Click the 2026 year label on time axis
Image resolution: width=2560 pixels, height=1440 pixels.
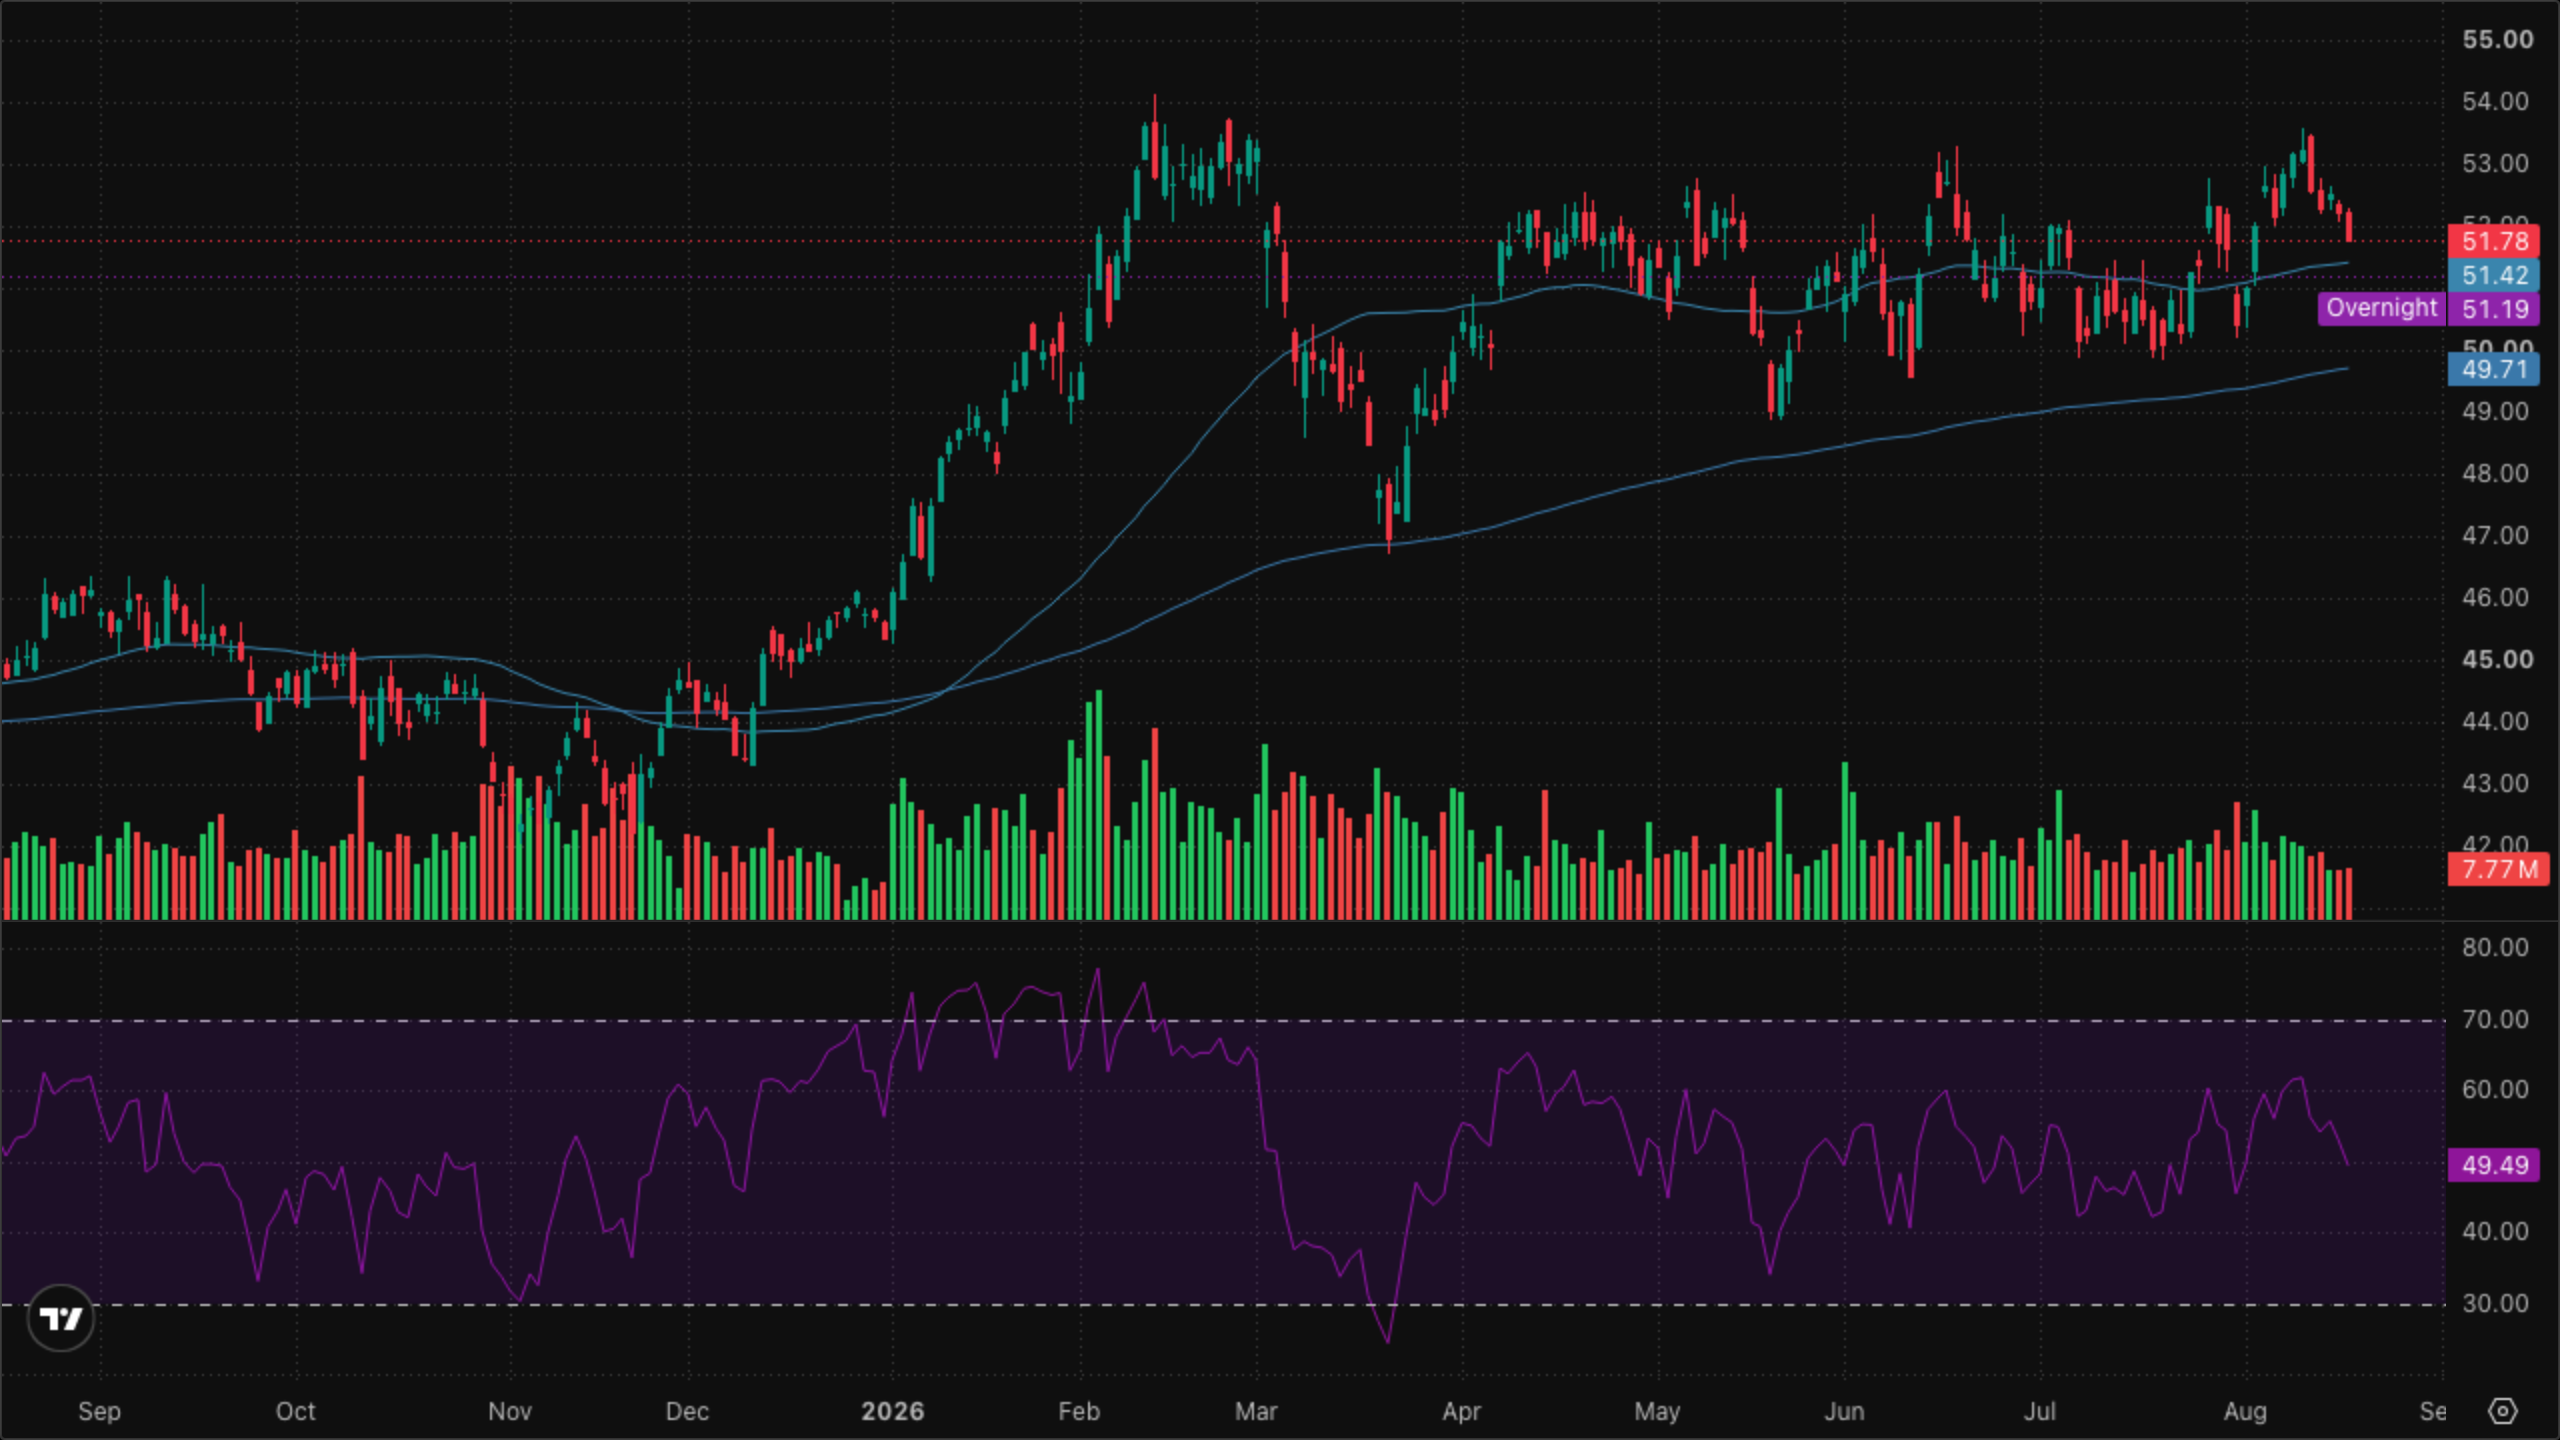click(x=892, y=1411)
